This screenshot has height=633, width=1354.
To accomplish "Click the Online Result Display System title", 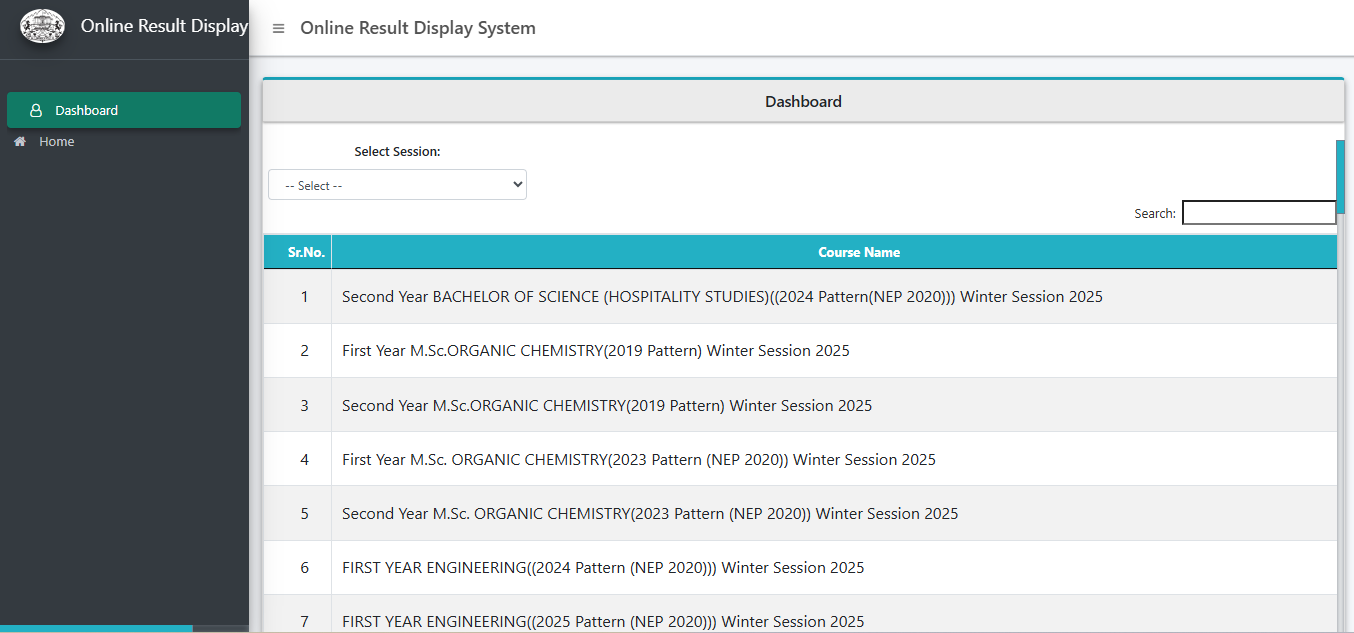I will (x=417, y=28).
